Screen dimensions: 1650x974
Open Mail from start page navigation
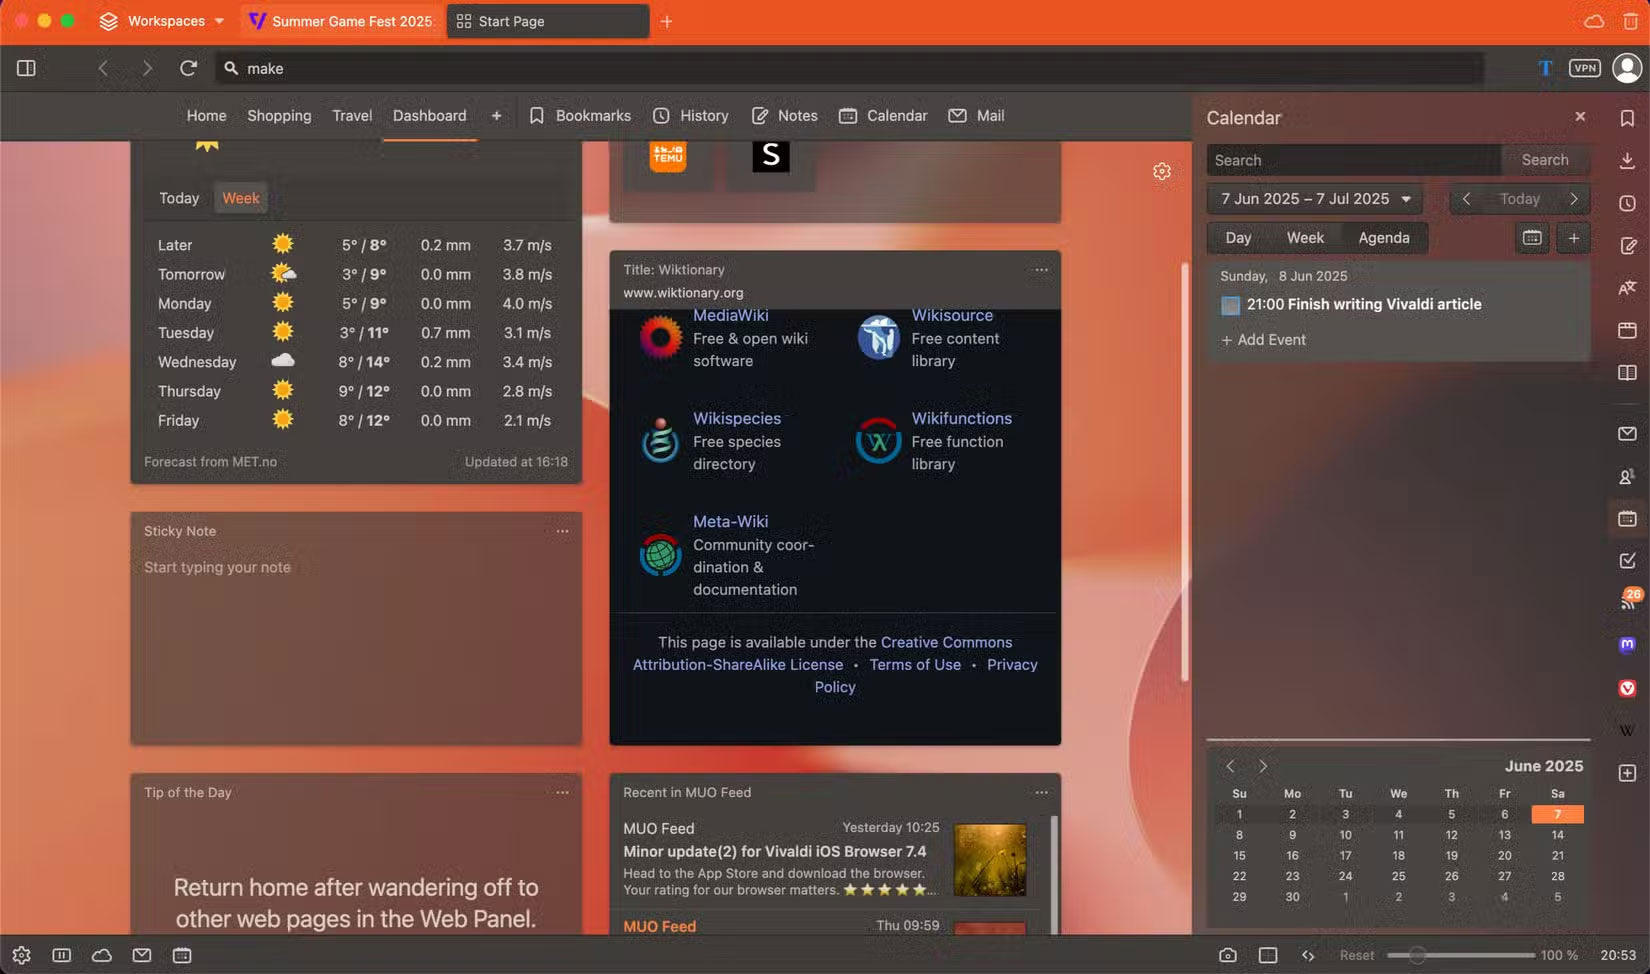tap(976, 116)
